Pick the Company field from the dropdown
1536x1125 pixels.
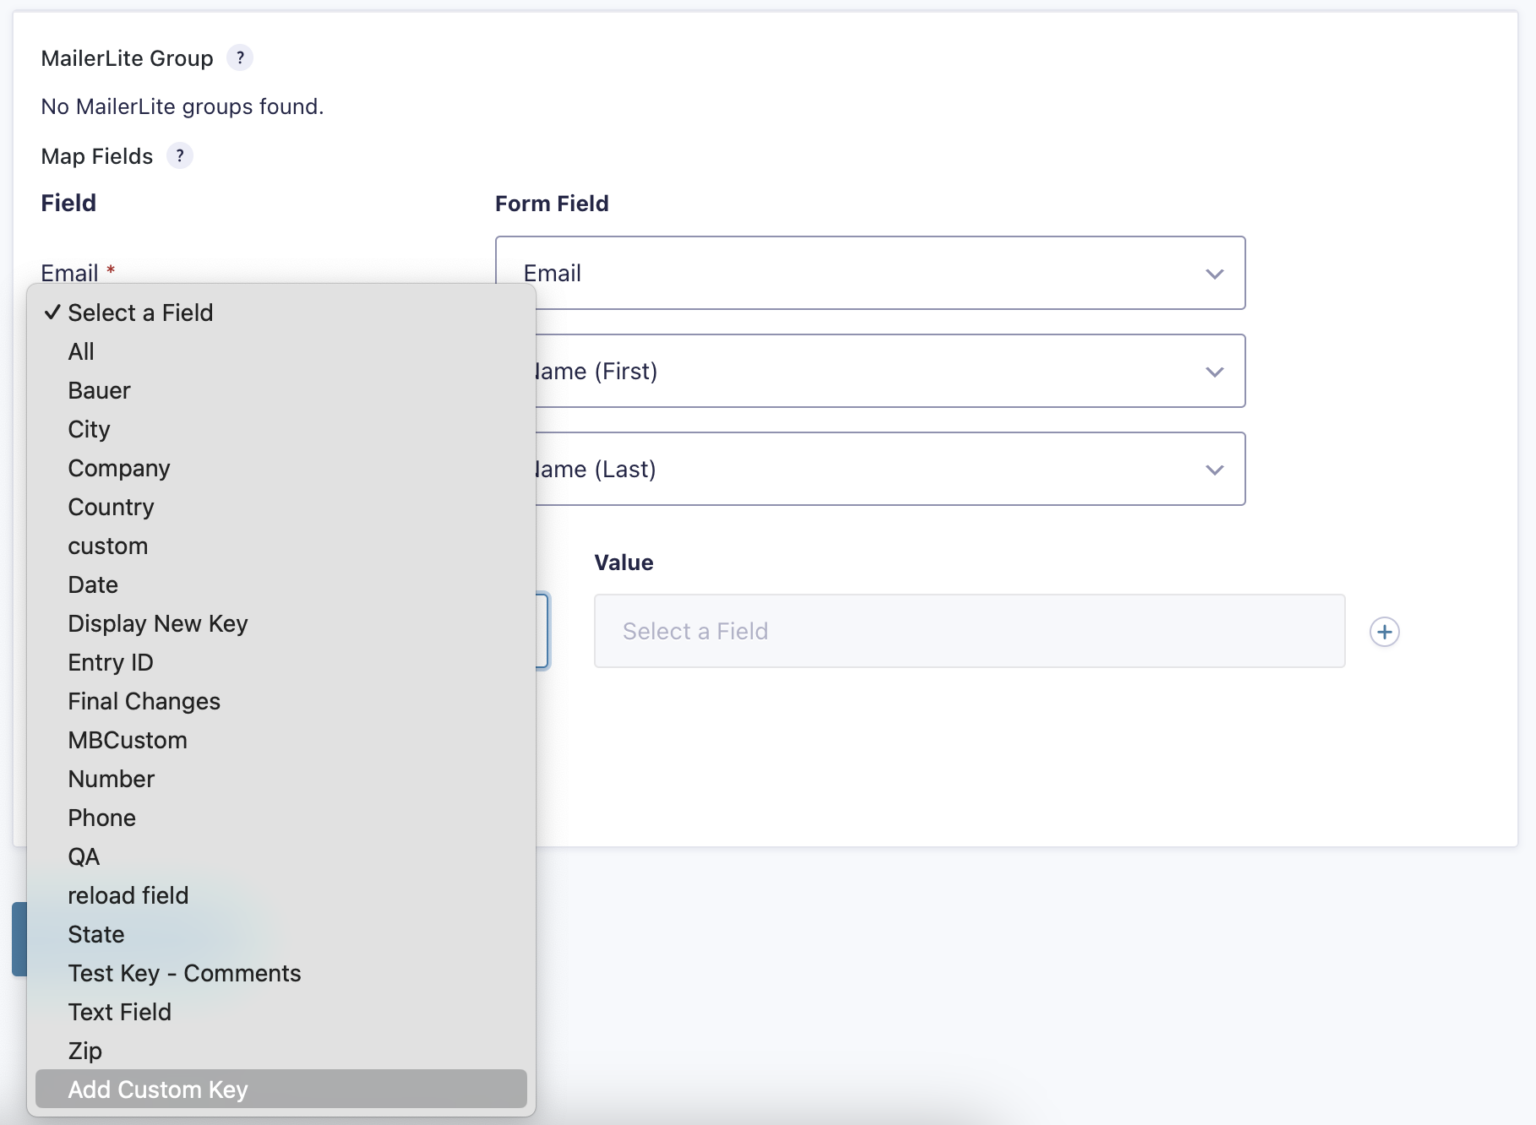118,468
